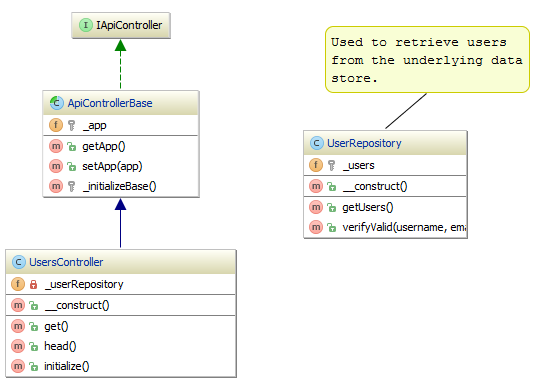Click the field icon beside _app
Image resolution: width=536 pixels, height=383 pixels.
pyautogui.click(x=56, y=125)
